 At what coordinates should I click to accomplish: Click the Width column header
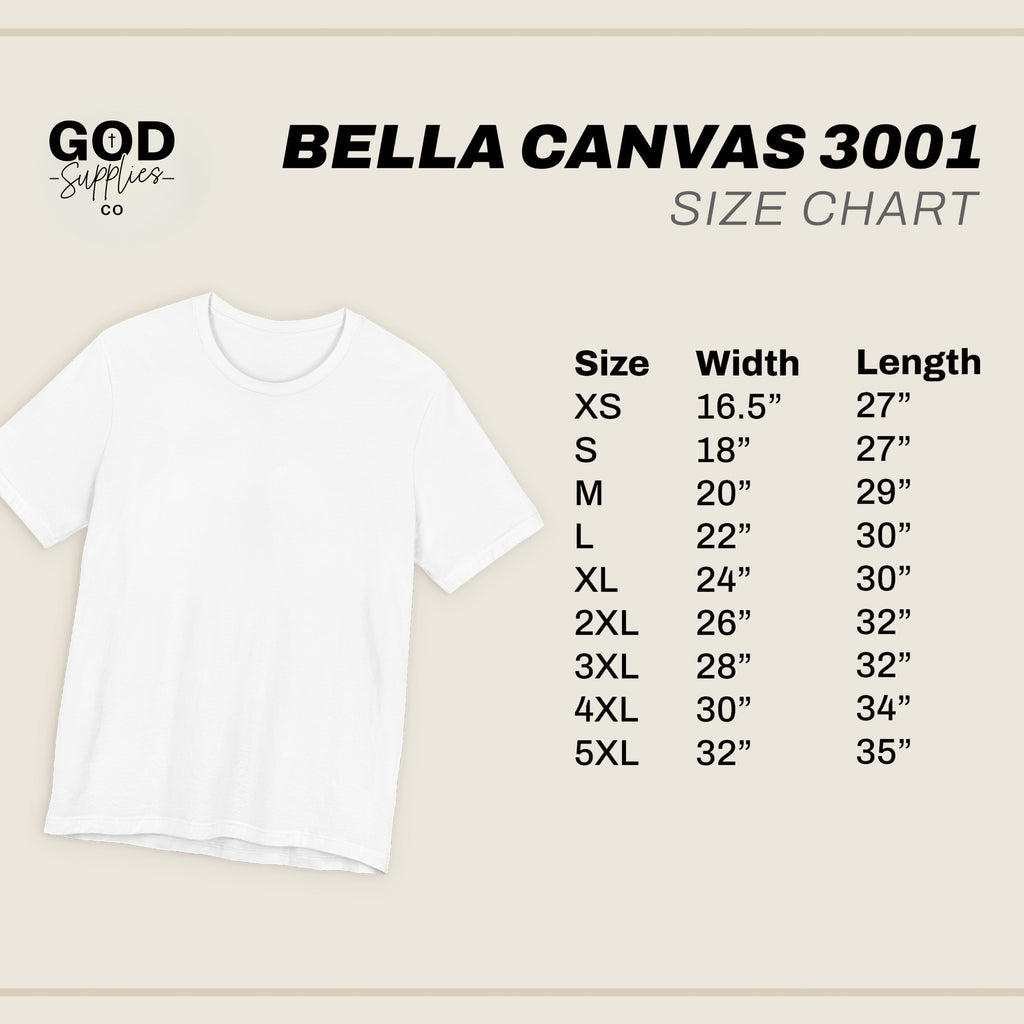click(747, 363)
